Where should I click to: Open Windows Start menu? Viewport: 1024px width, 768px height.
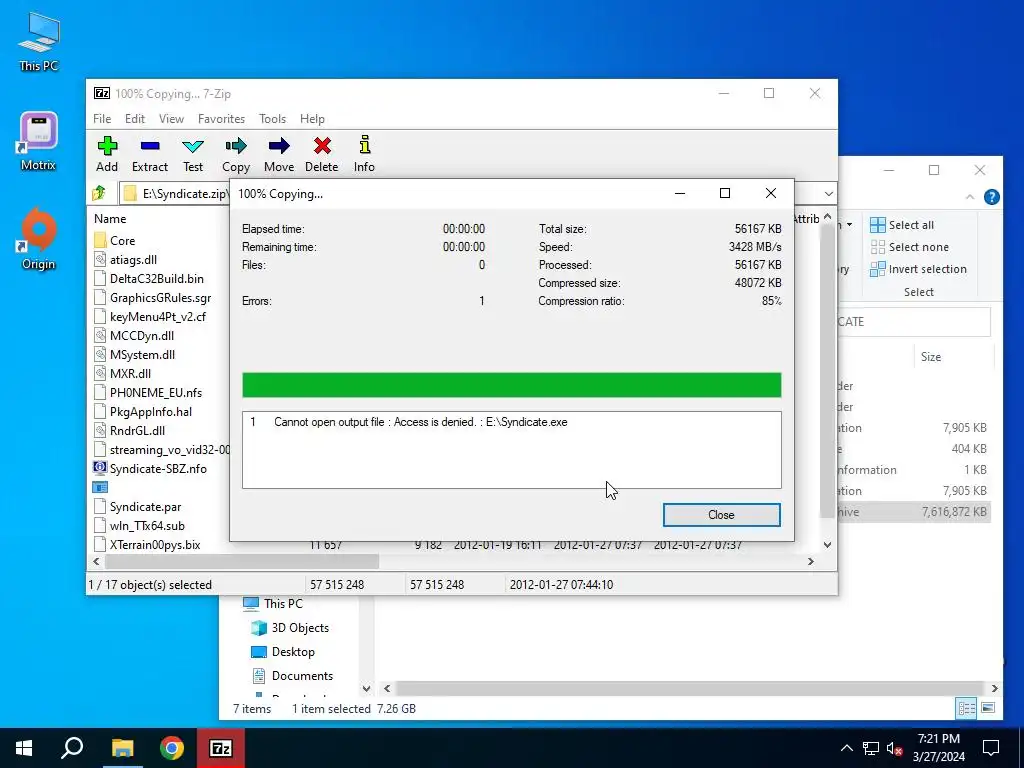[x=24, y=748]
